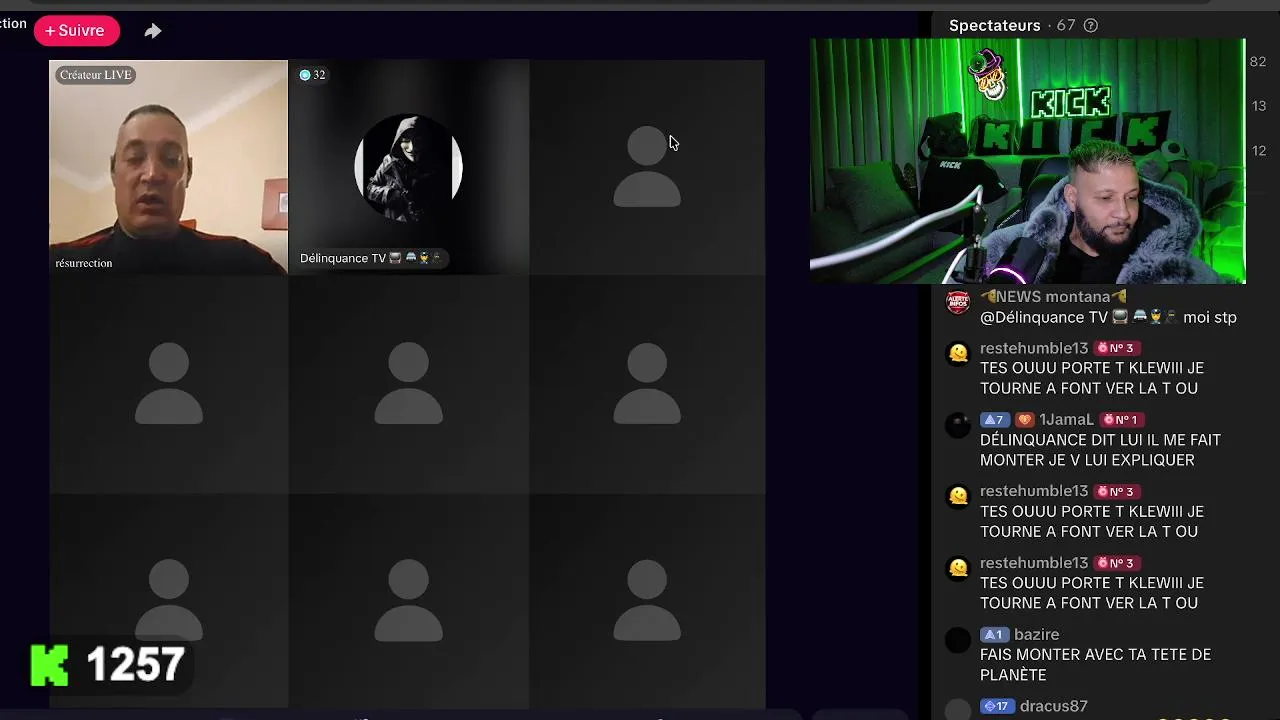Click the 1257 viewer counter overlay
The image size is (1280, 720).
click(x=135, y=665)
